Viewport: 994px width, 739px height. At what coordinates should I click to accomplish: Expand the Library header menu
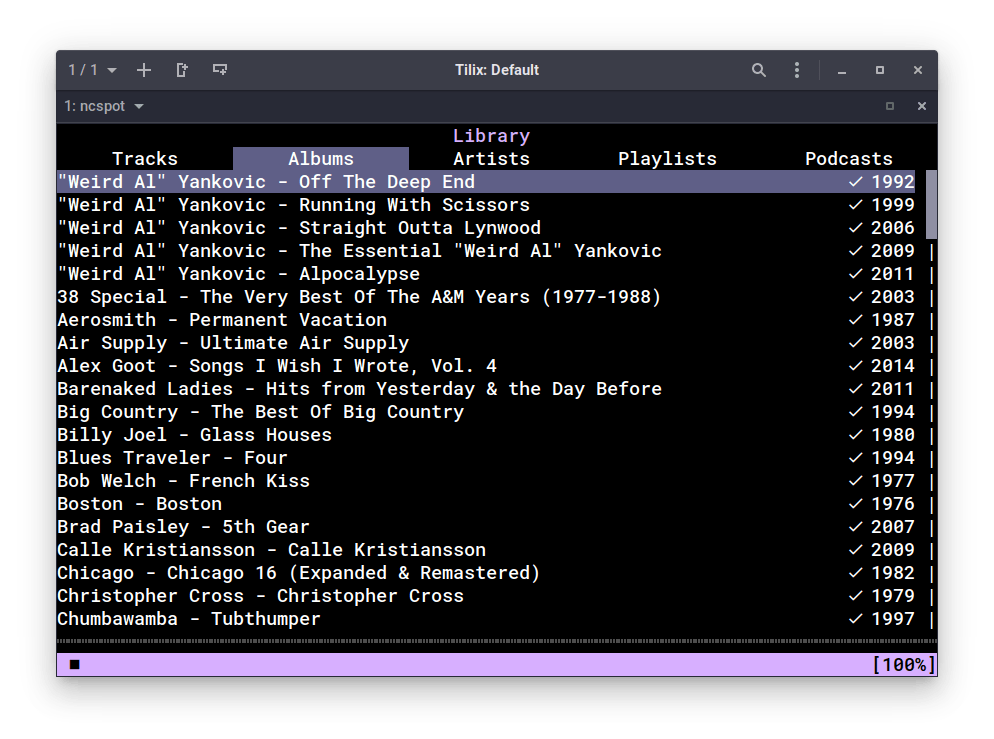tap(491, 135)
